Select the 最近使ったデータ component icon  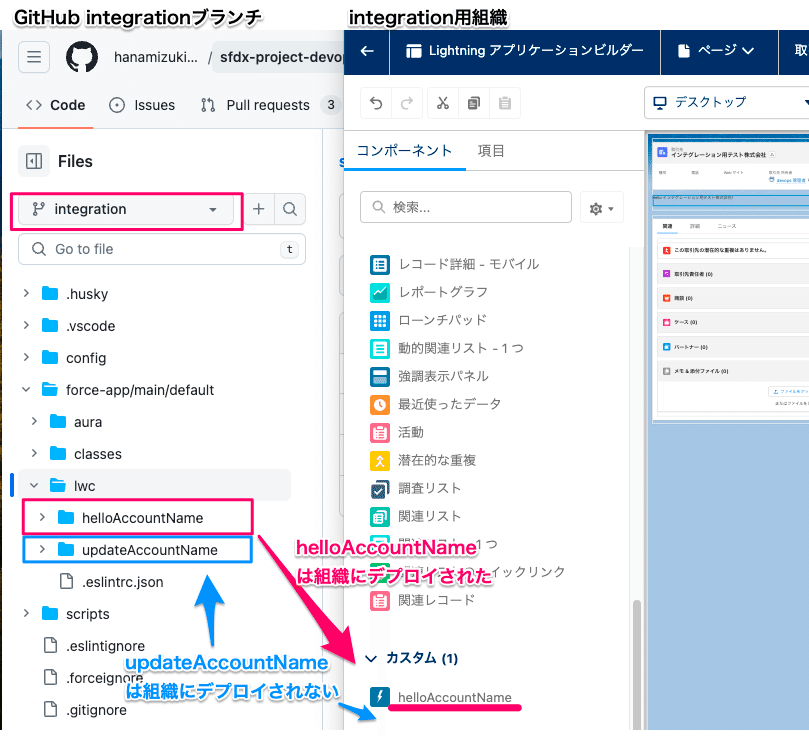380,404
